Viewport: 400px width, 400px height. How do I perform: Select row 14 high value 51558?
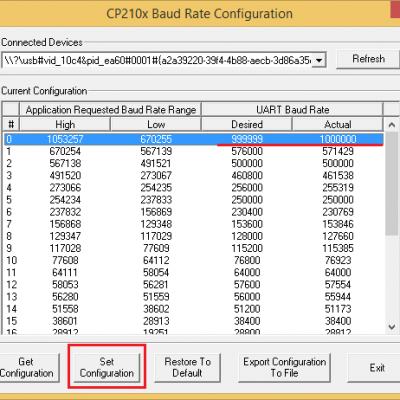[65, 309]
